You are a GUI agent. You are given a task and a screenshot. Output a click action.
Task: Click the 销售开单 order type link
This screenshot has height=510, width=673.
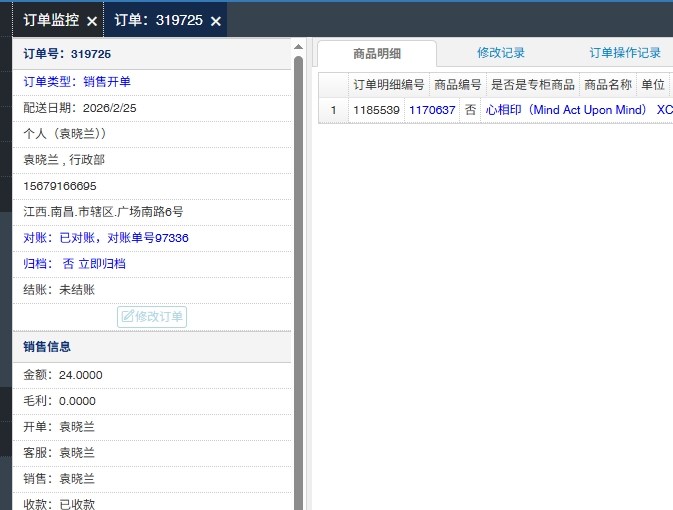(107, 82)
